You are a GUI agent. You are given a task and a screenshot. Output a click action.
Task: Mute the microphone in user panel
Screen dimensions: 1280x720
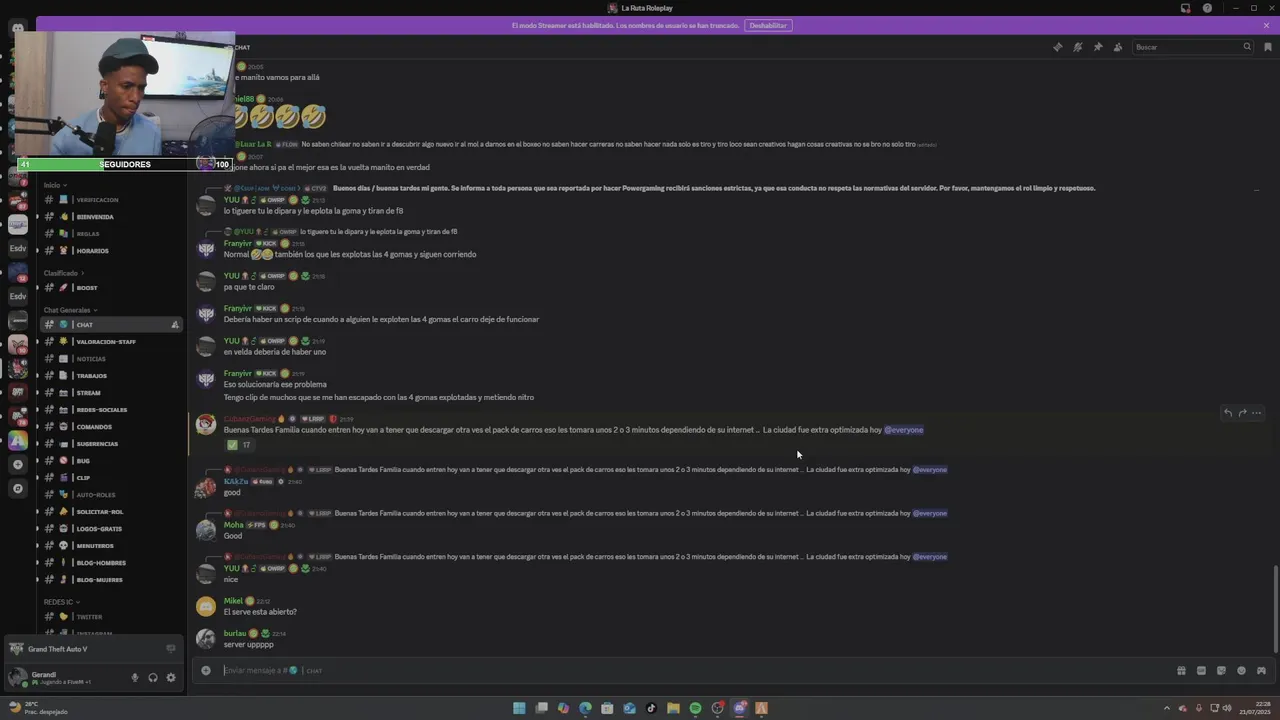(135, 677)
